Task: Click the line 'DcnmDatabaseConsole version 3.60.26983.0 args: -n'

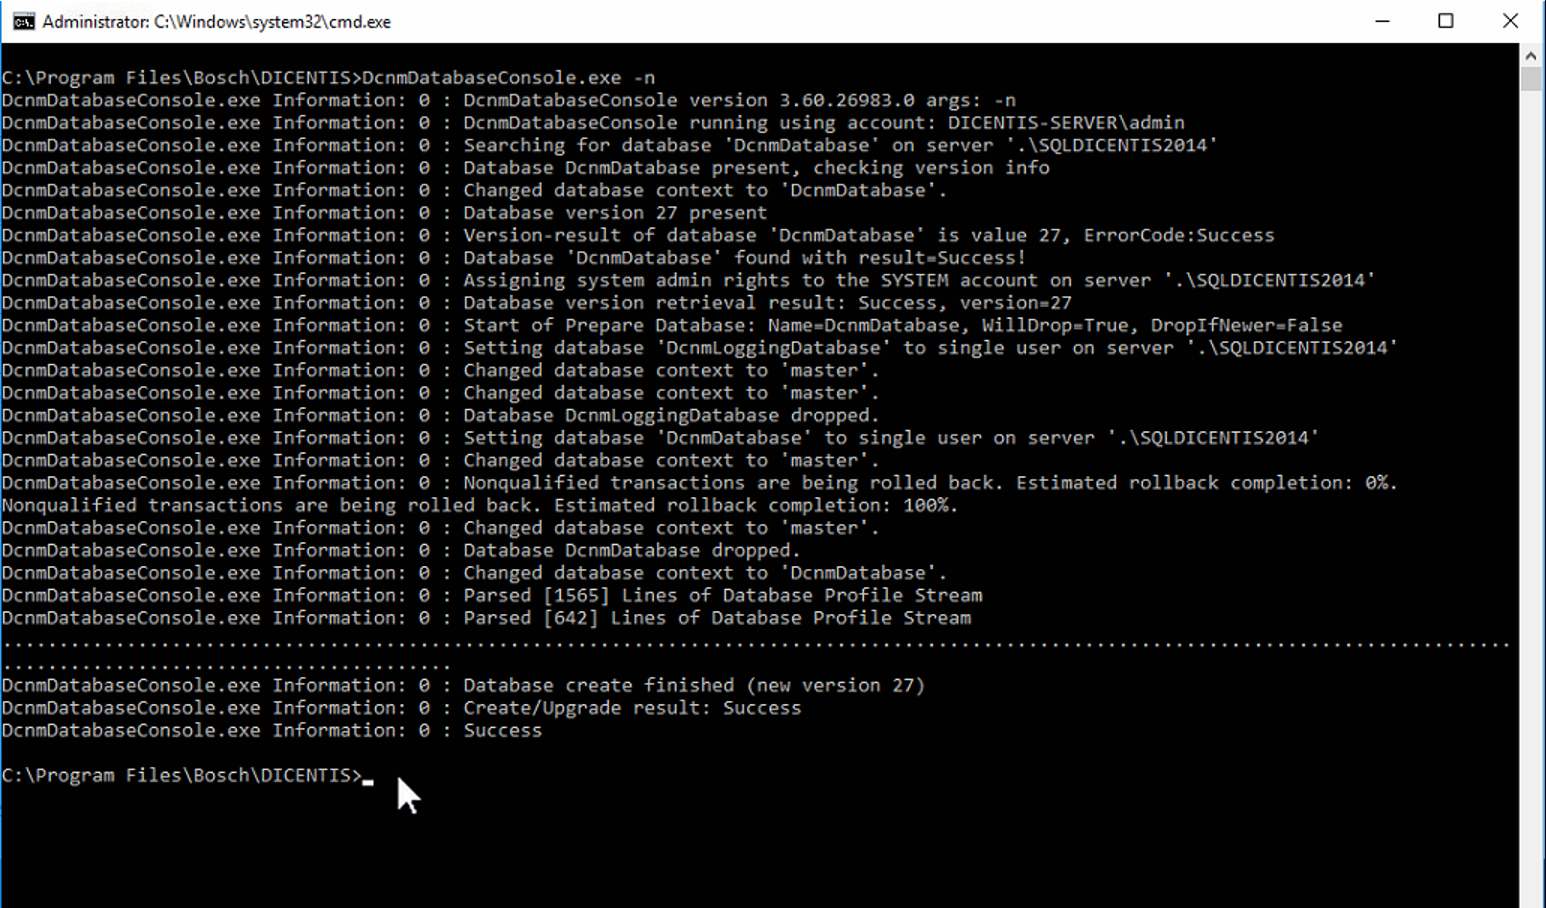Action: point(739,100)
